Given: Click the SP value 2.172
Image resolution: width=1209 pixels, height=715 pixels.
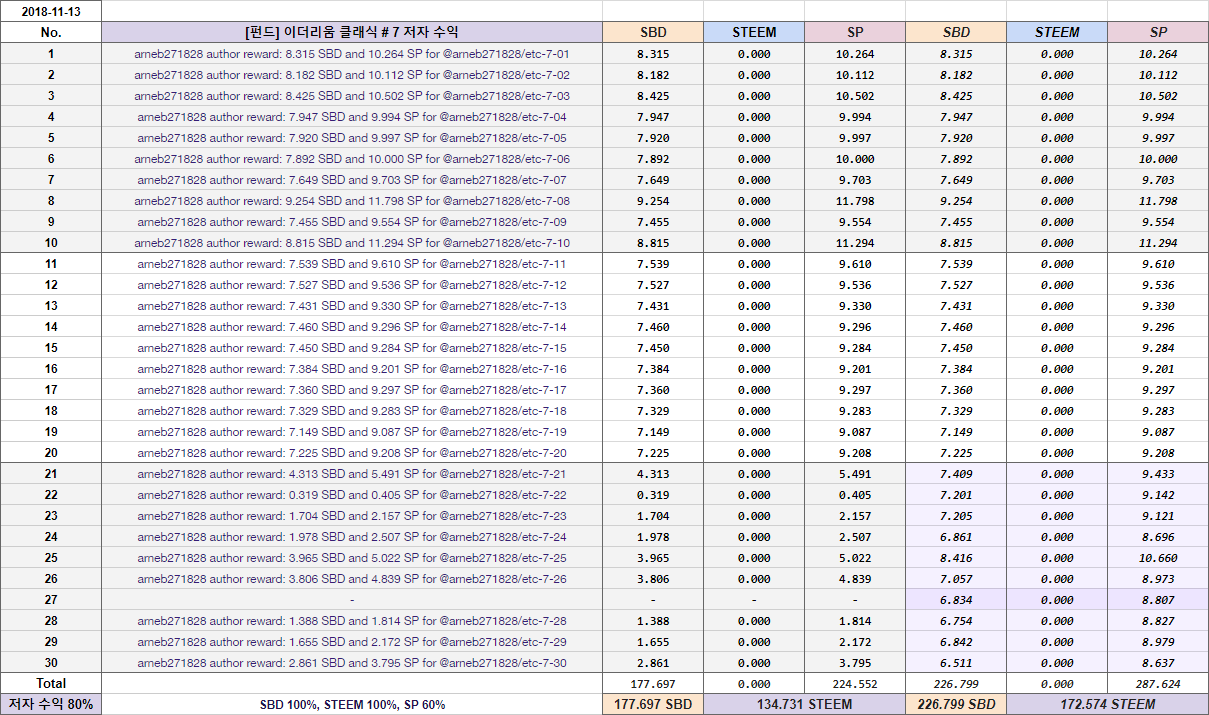Looking at the screenshot, I should click(x=855, y=642).
